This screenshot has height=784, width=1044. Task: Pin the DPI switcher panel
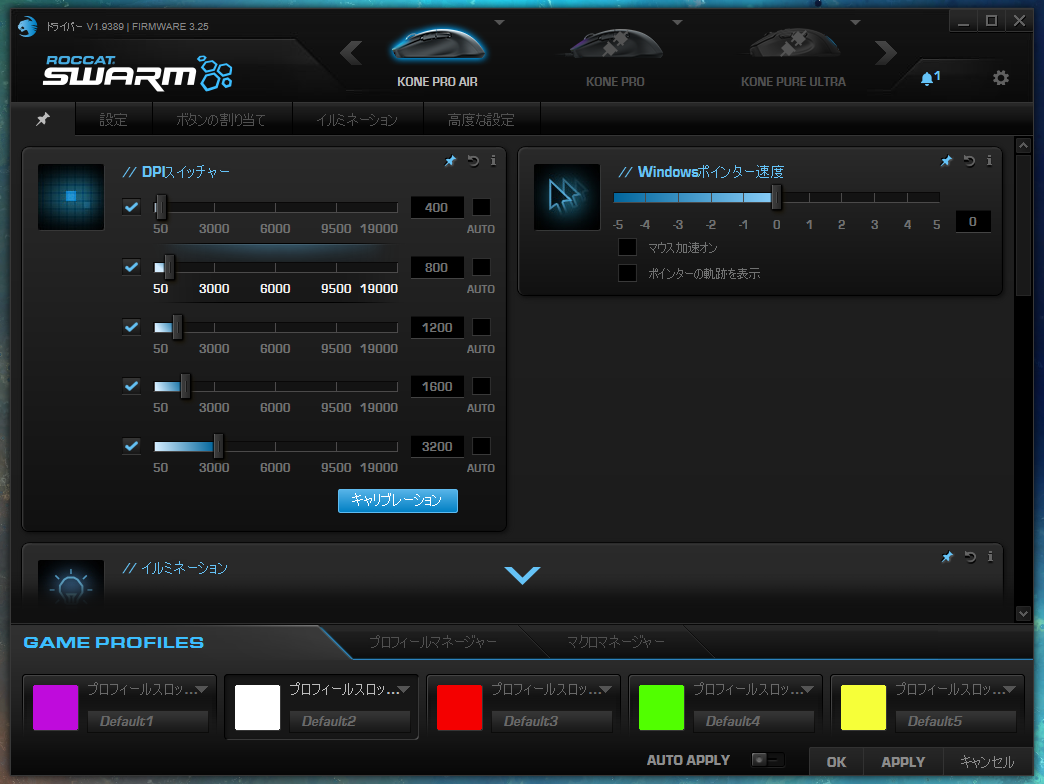point(451,160)
